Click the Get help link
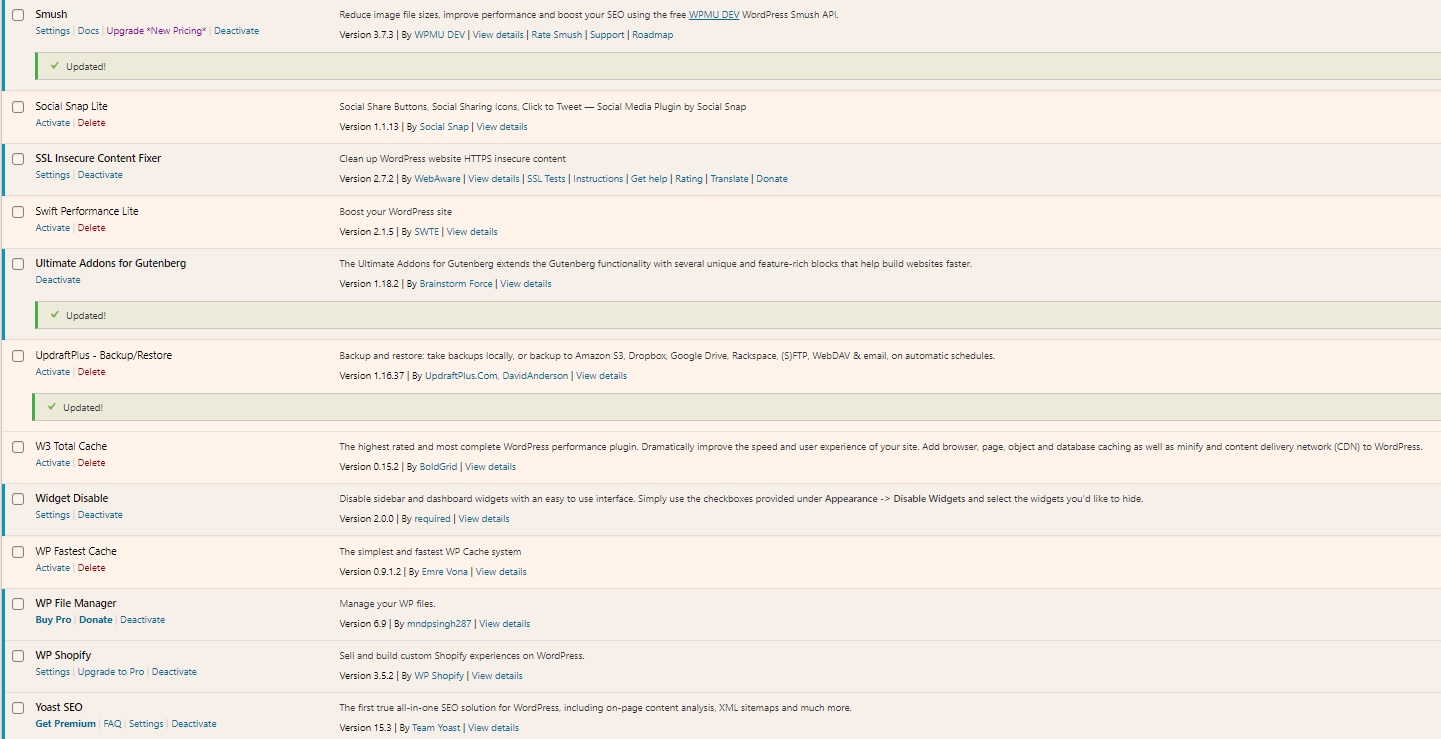The image size is (1441, 739). [649, 179]
